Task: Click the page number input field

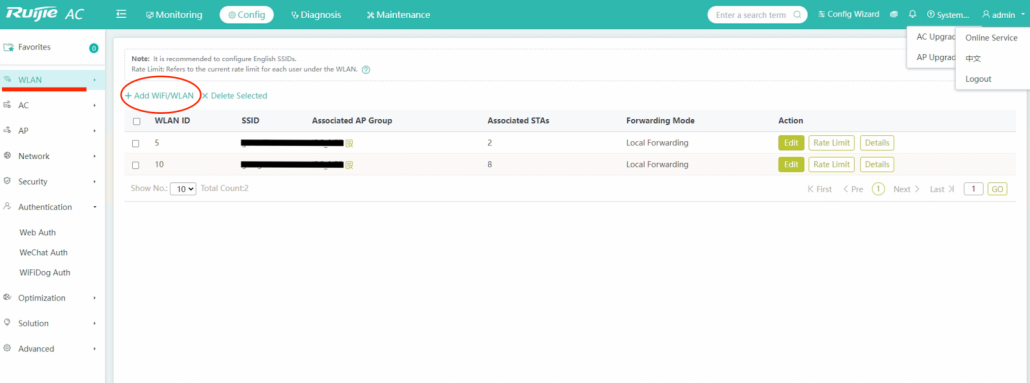Action: [974, 189]
